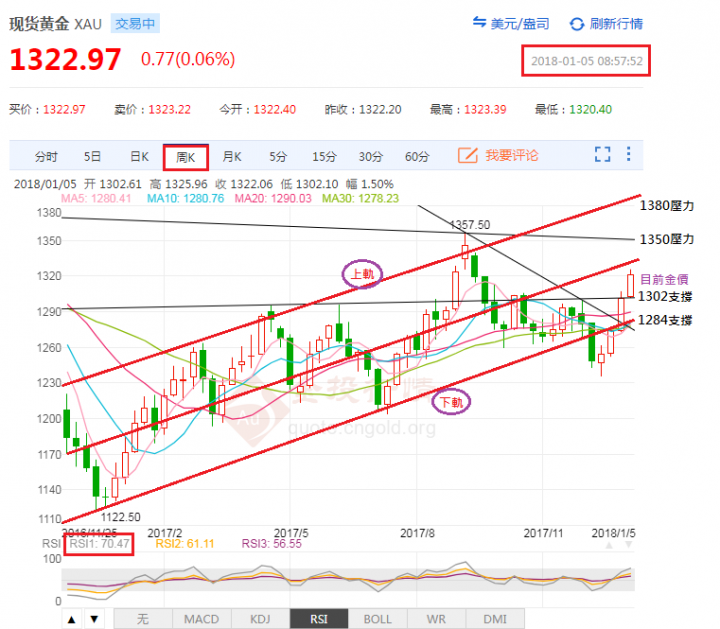Click the MA30: 1278.23 legend
720x629 pixels.
[x=360, y=198]
